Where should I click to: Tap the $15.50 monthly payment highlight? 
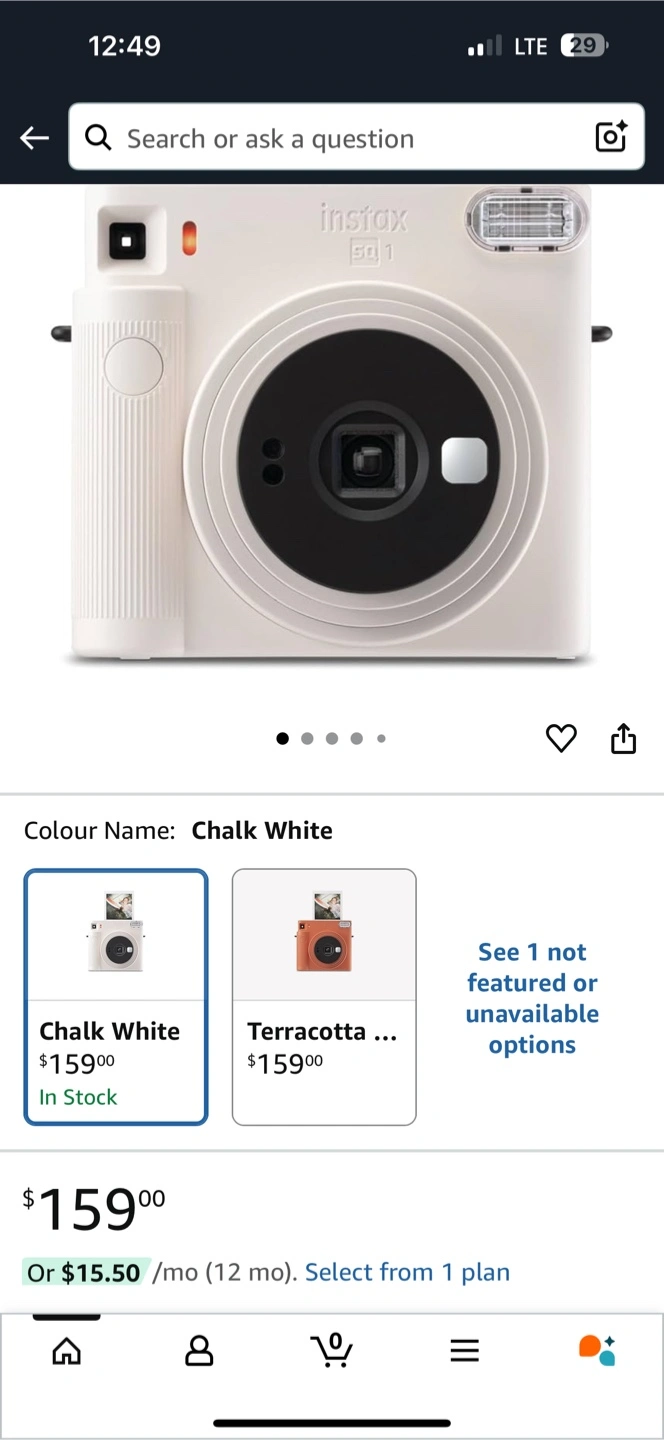pos(84,1272)
